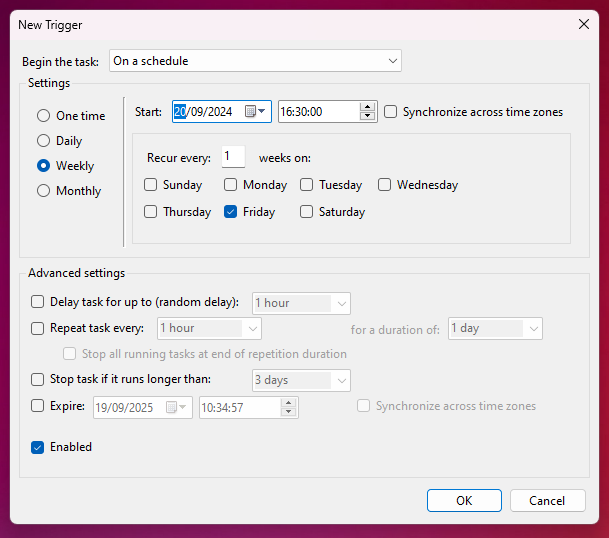Increase the start time with up arrow
The image size is (609, 538).
click(x=367, y=107)
